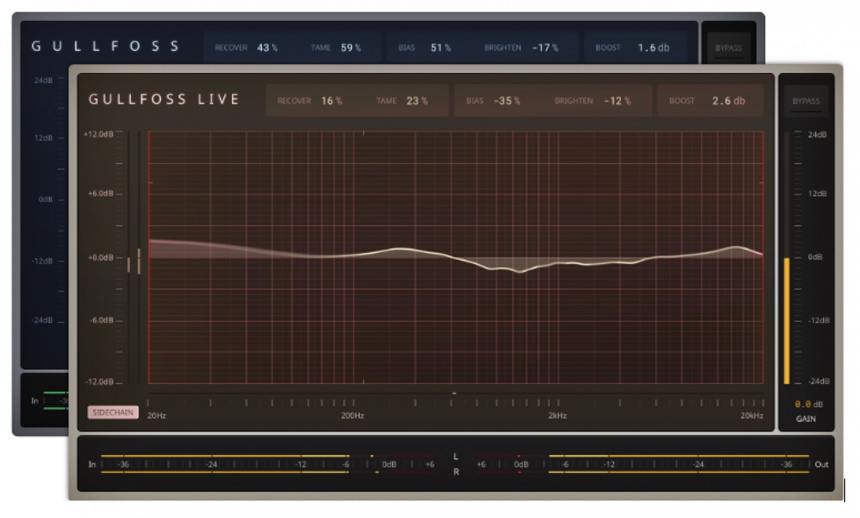The height and width of the screenshot is (518, 860).
Task: Click the Bias value -35 % in Gullfoss Live
Action: pos(507,101)
